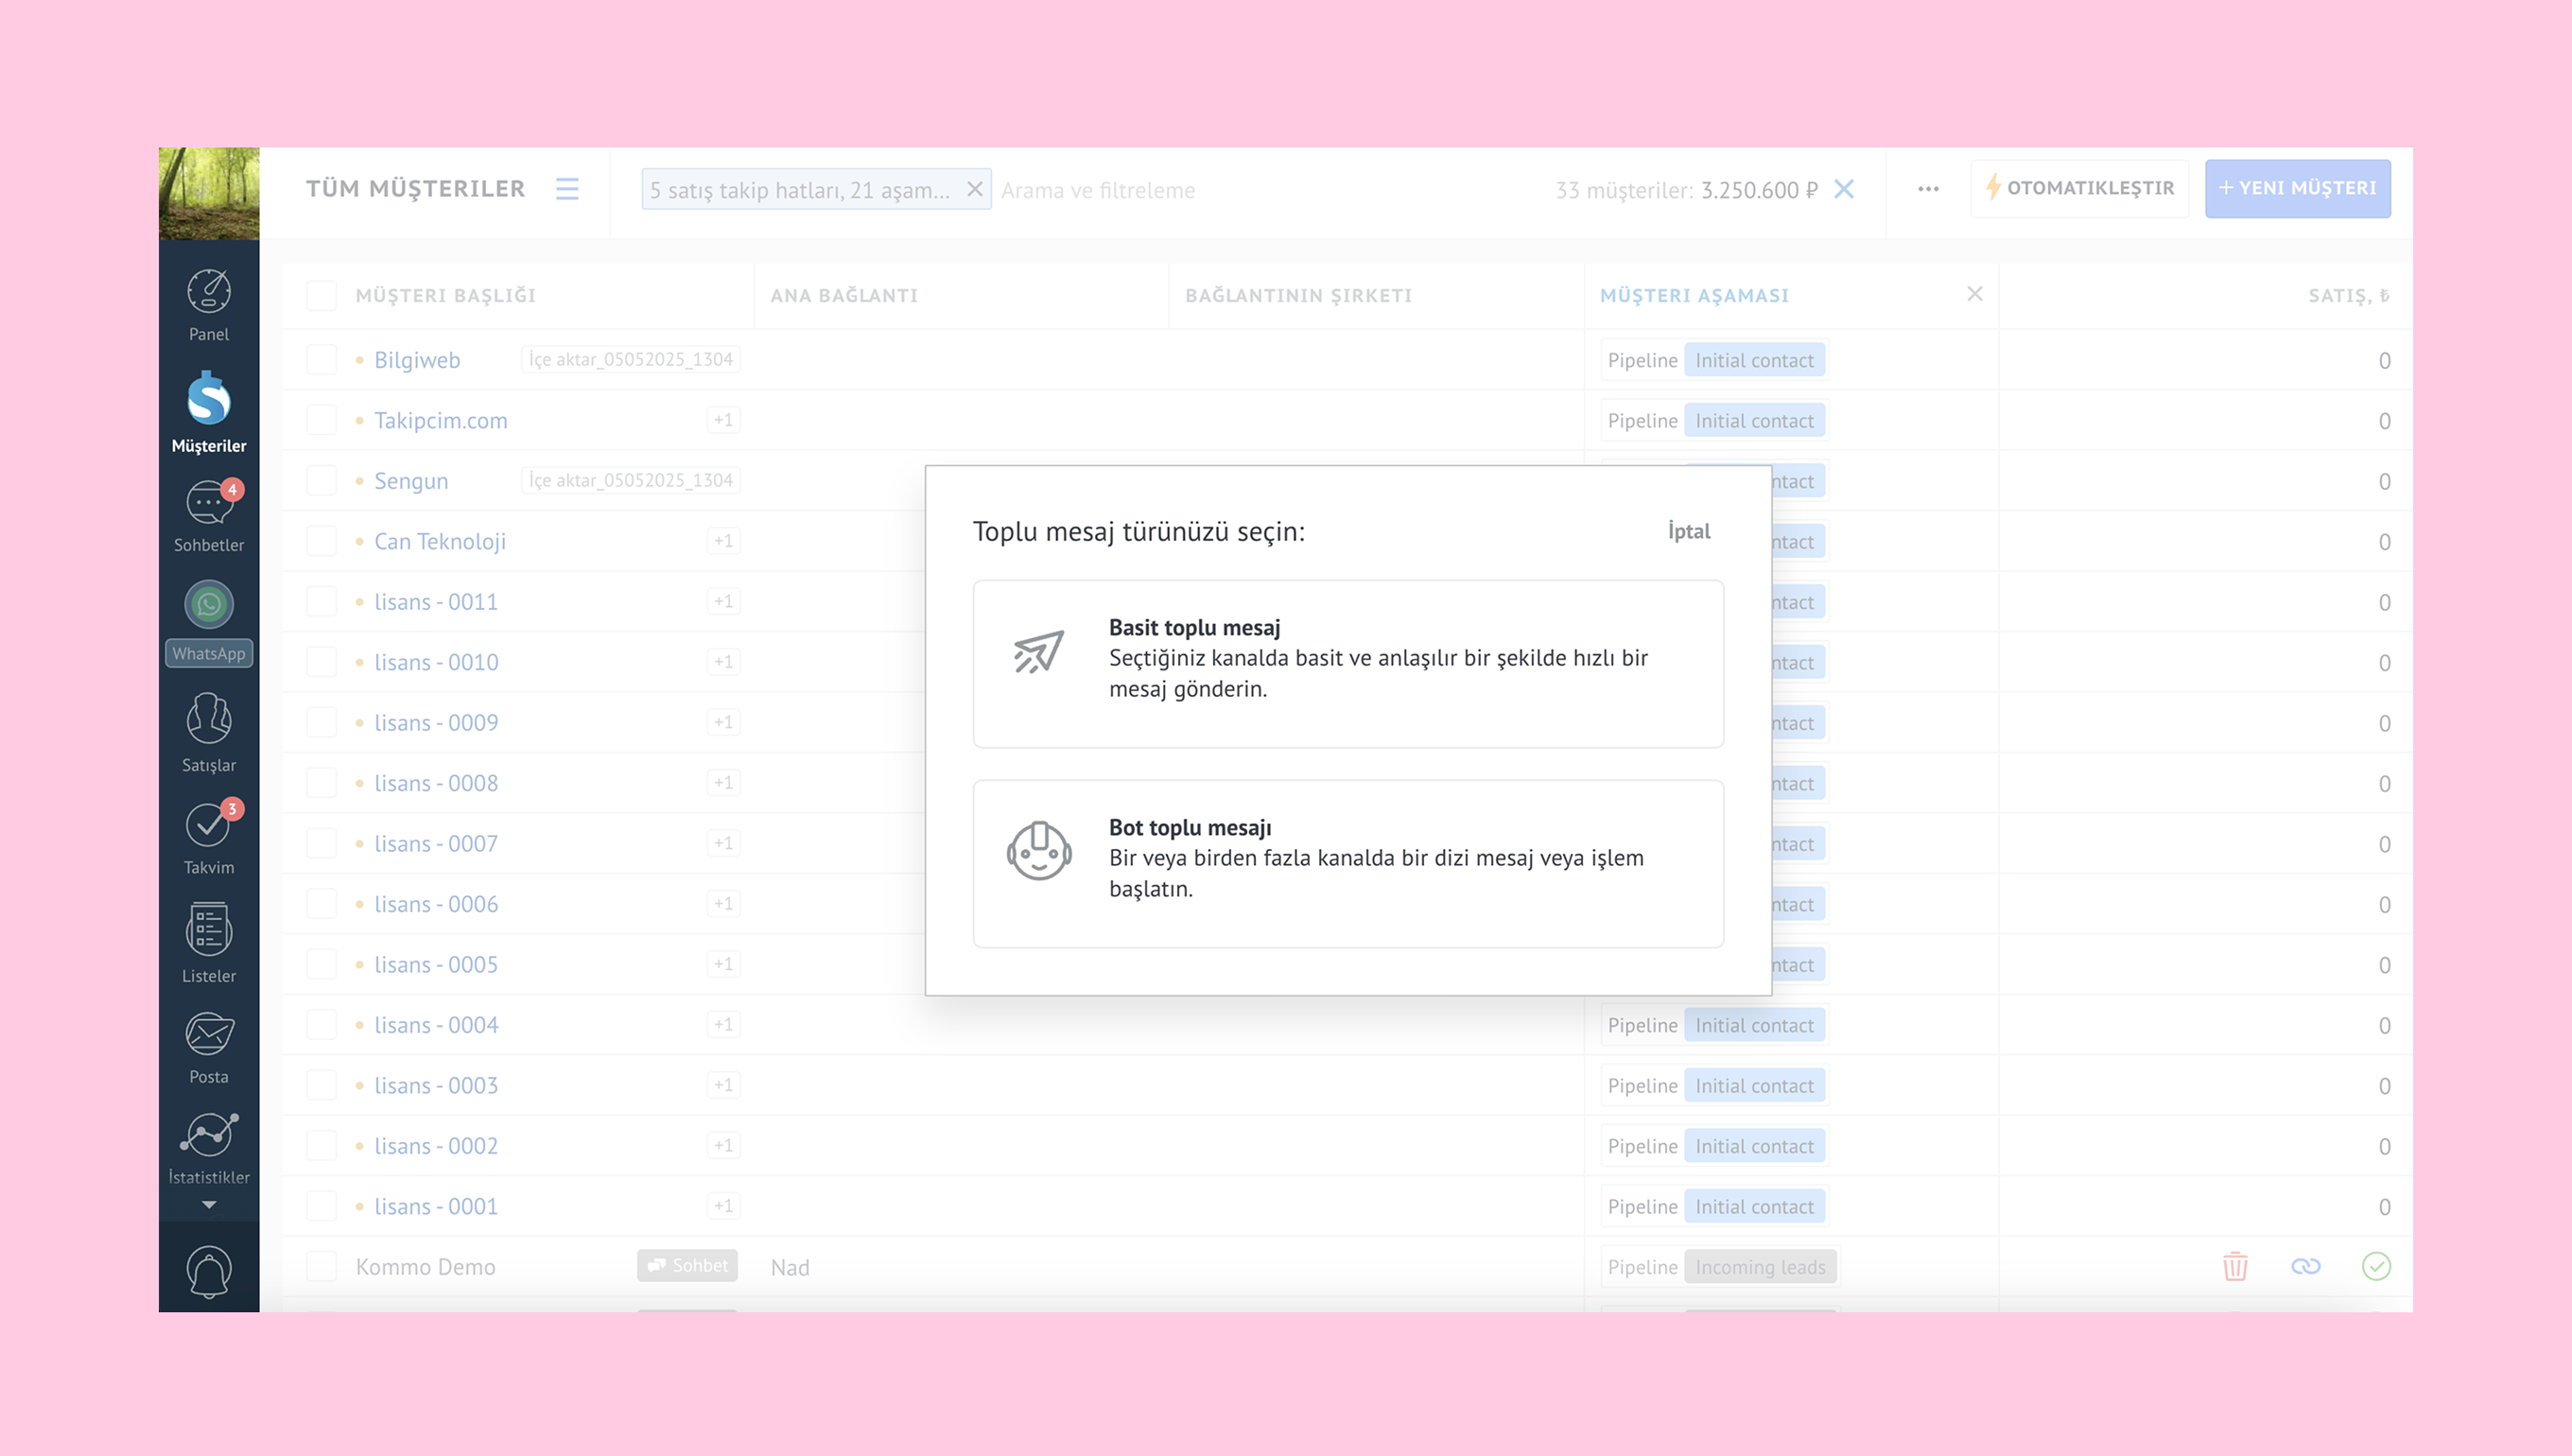Sort by BAĞLANTININ ŞIRKETI column header
Screen dimensions: 2572x1456
click(1298, 295)
